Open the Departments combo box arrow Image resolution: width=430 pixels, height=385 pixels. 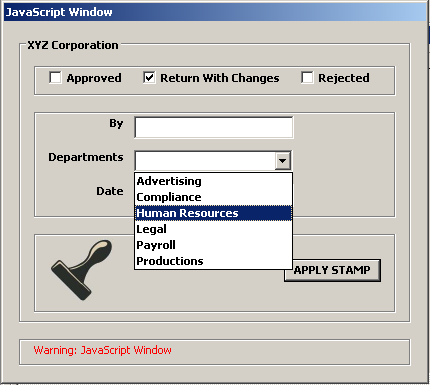coord(283,161)
